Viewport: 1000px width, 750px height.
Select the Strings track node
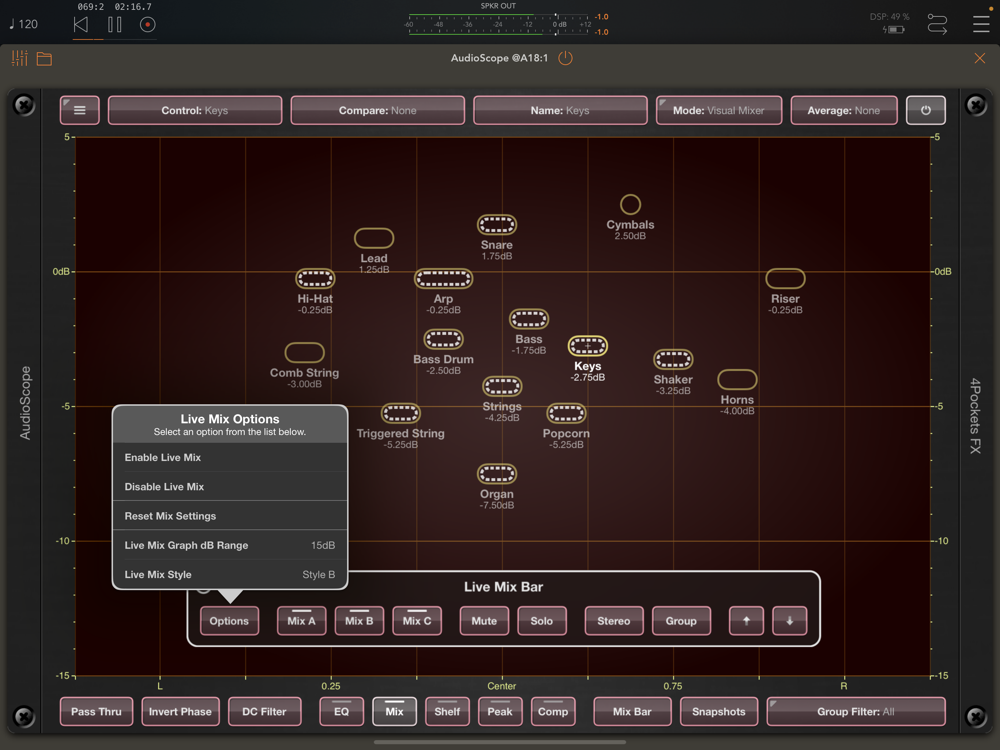(502, 386)
